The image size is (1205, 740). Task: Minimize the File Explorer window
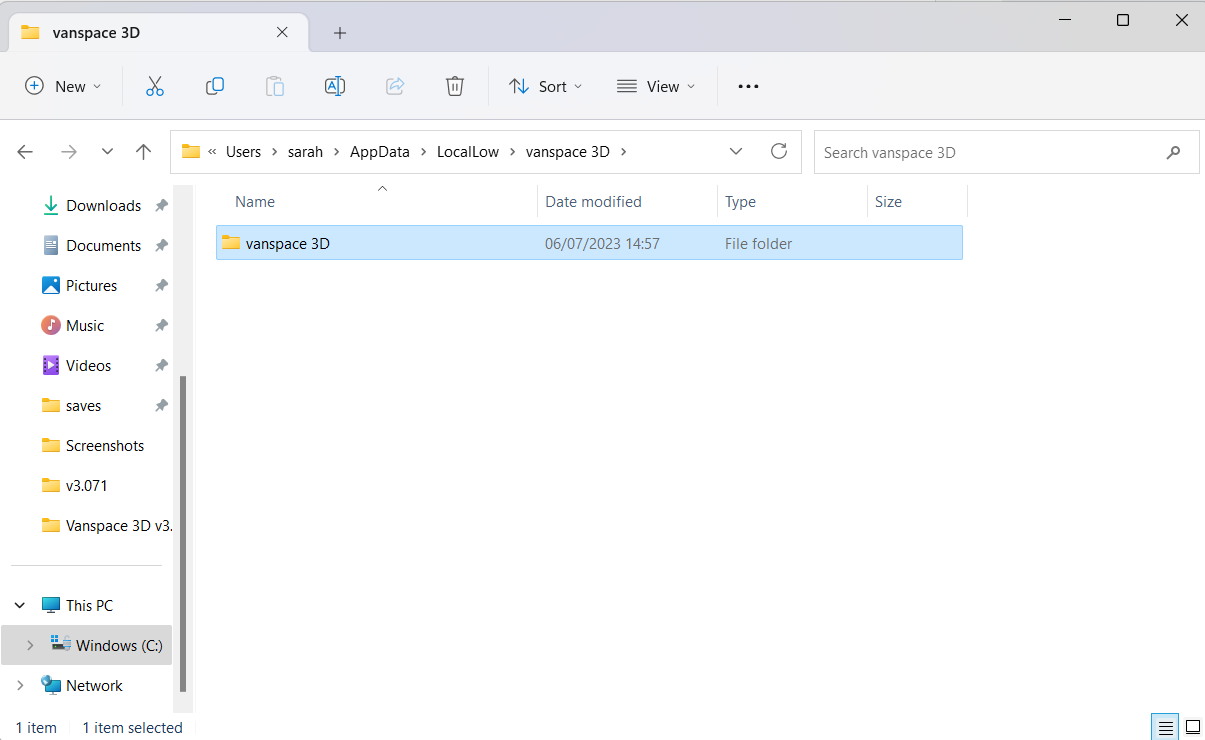click(1065, 20)
